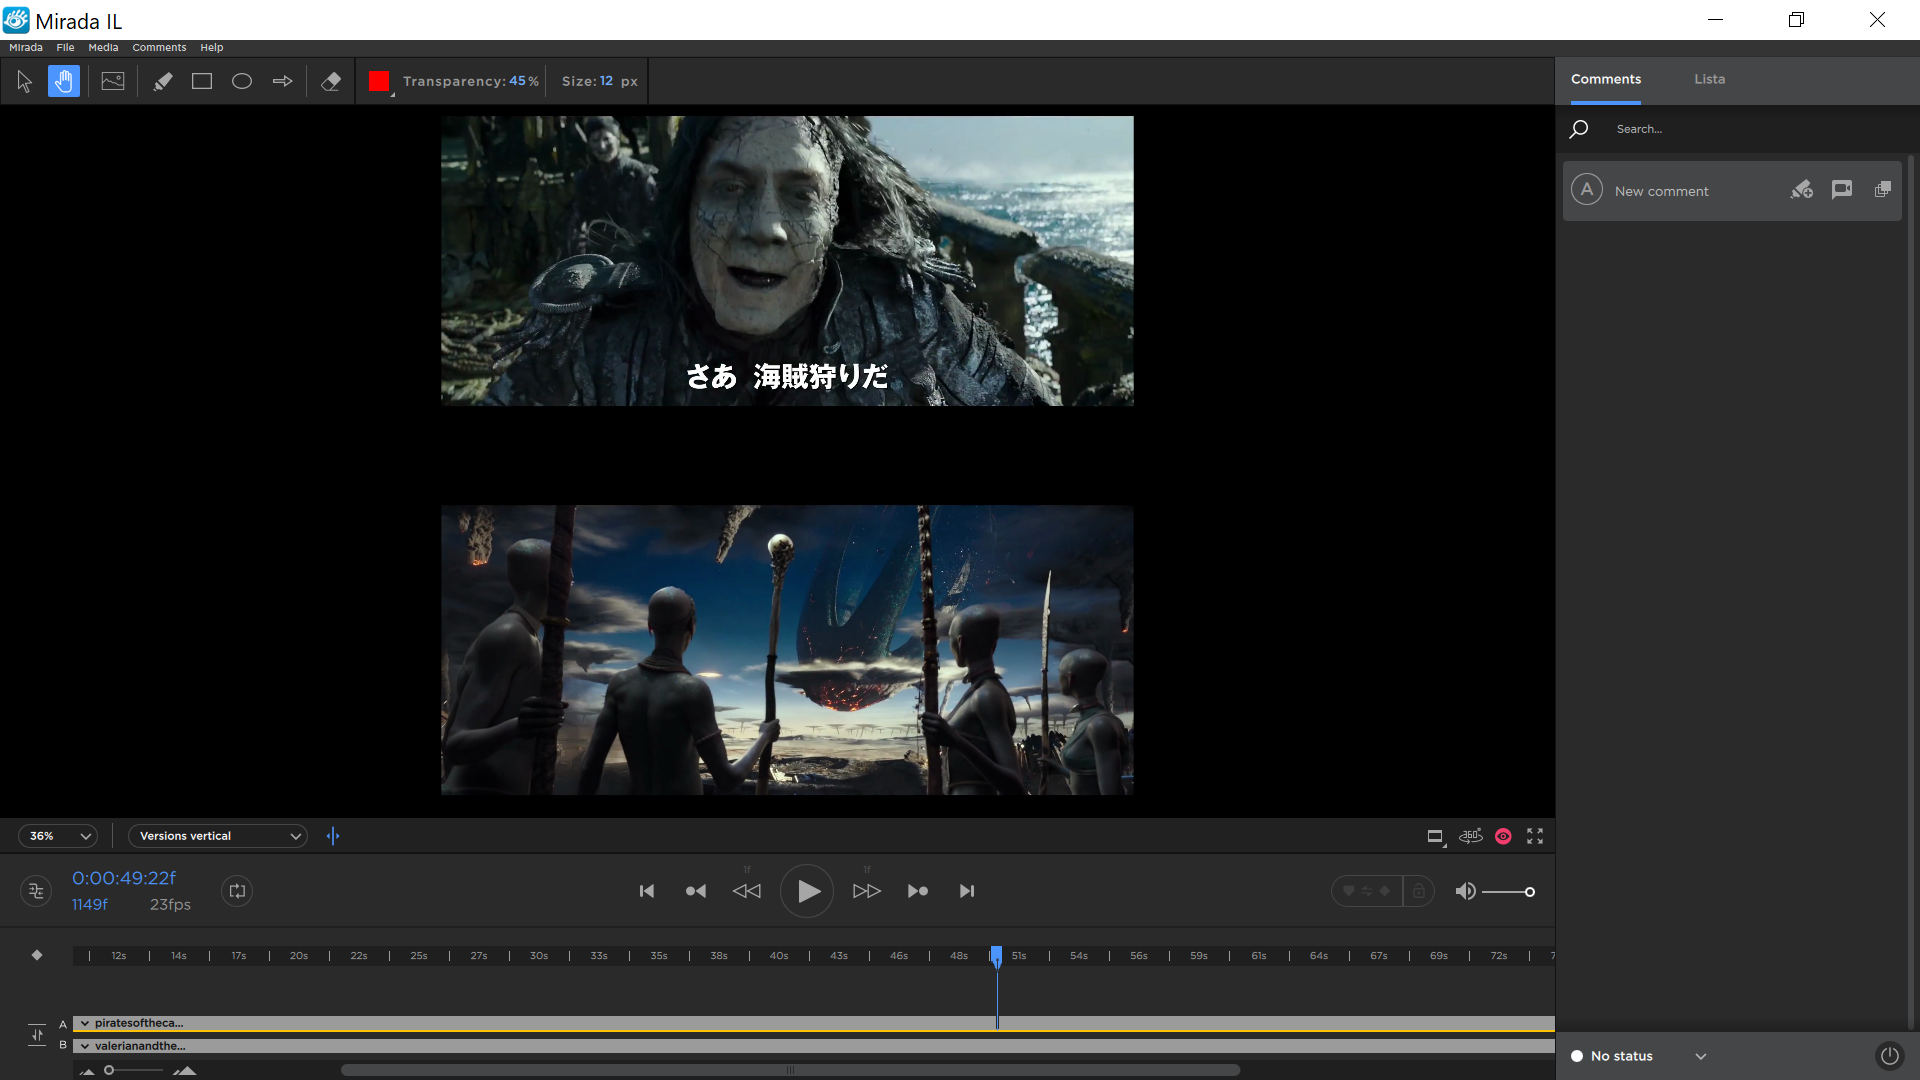Click the duplicate frames icon in New comment

coord(1883,189)
